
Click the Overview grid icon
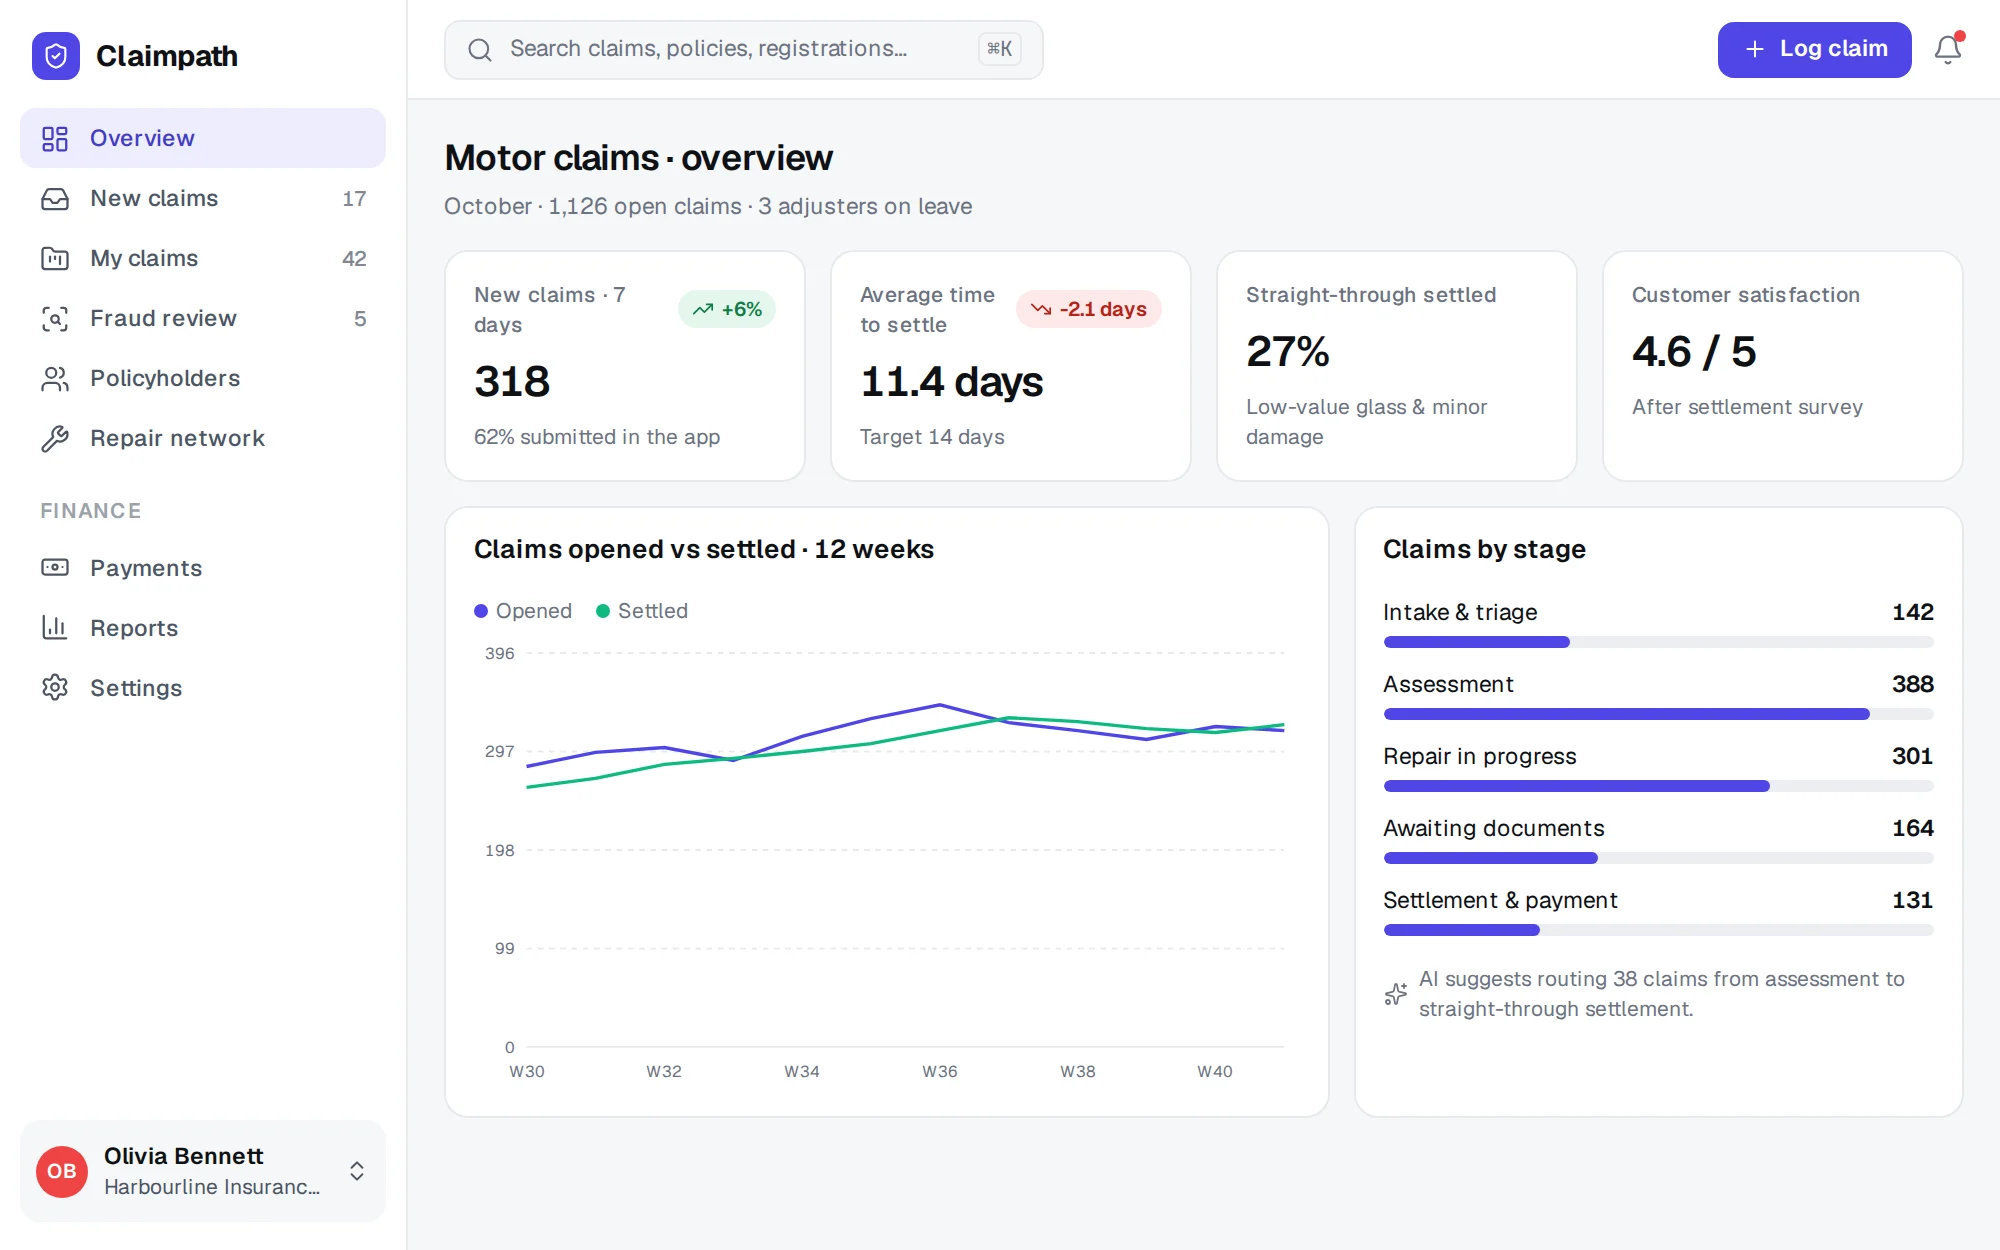pyautogui.click(x=55, y=138)
